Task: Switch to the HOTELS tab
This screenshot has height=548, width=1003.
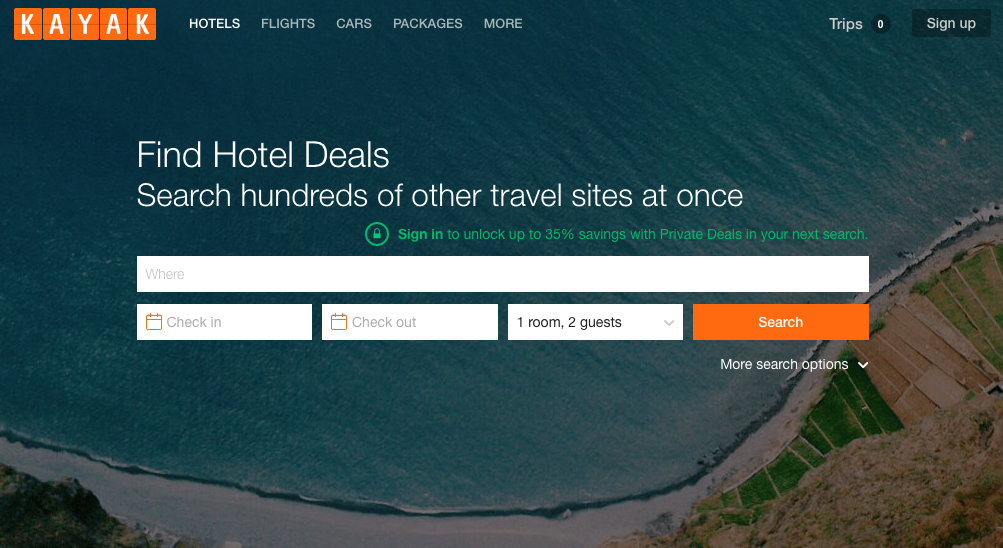Action: (214, 24)
